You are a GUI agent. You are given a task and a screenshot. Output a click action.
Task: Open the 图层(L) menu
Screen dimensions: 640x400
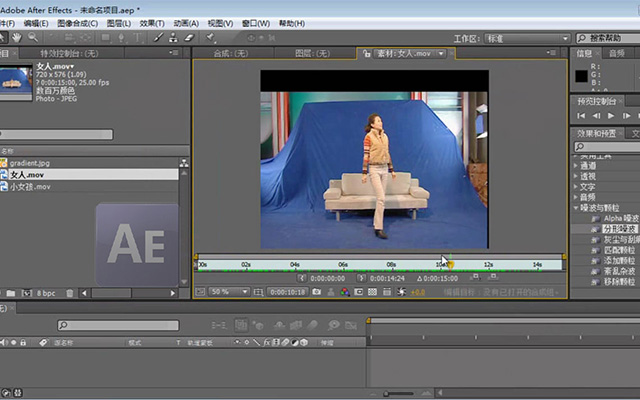point(119,23)
